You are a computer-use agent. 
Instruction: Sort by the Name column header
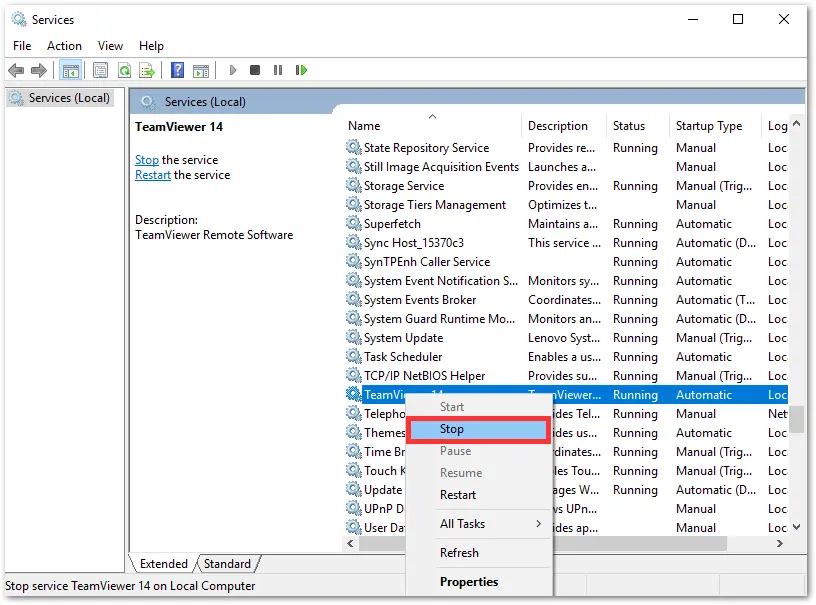tap(432, 126)
